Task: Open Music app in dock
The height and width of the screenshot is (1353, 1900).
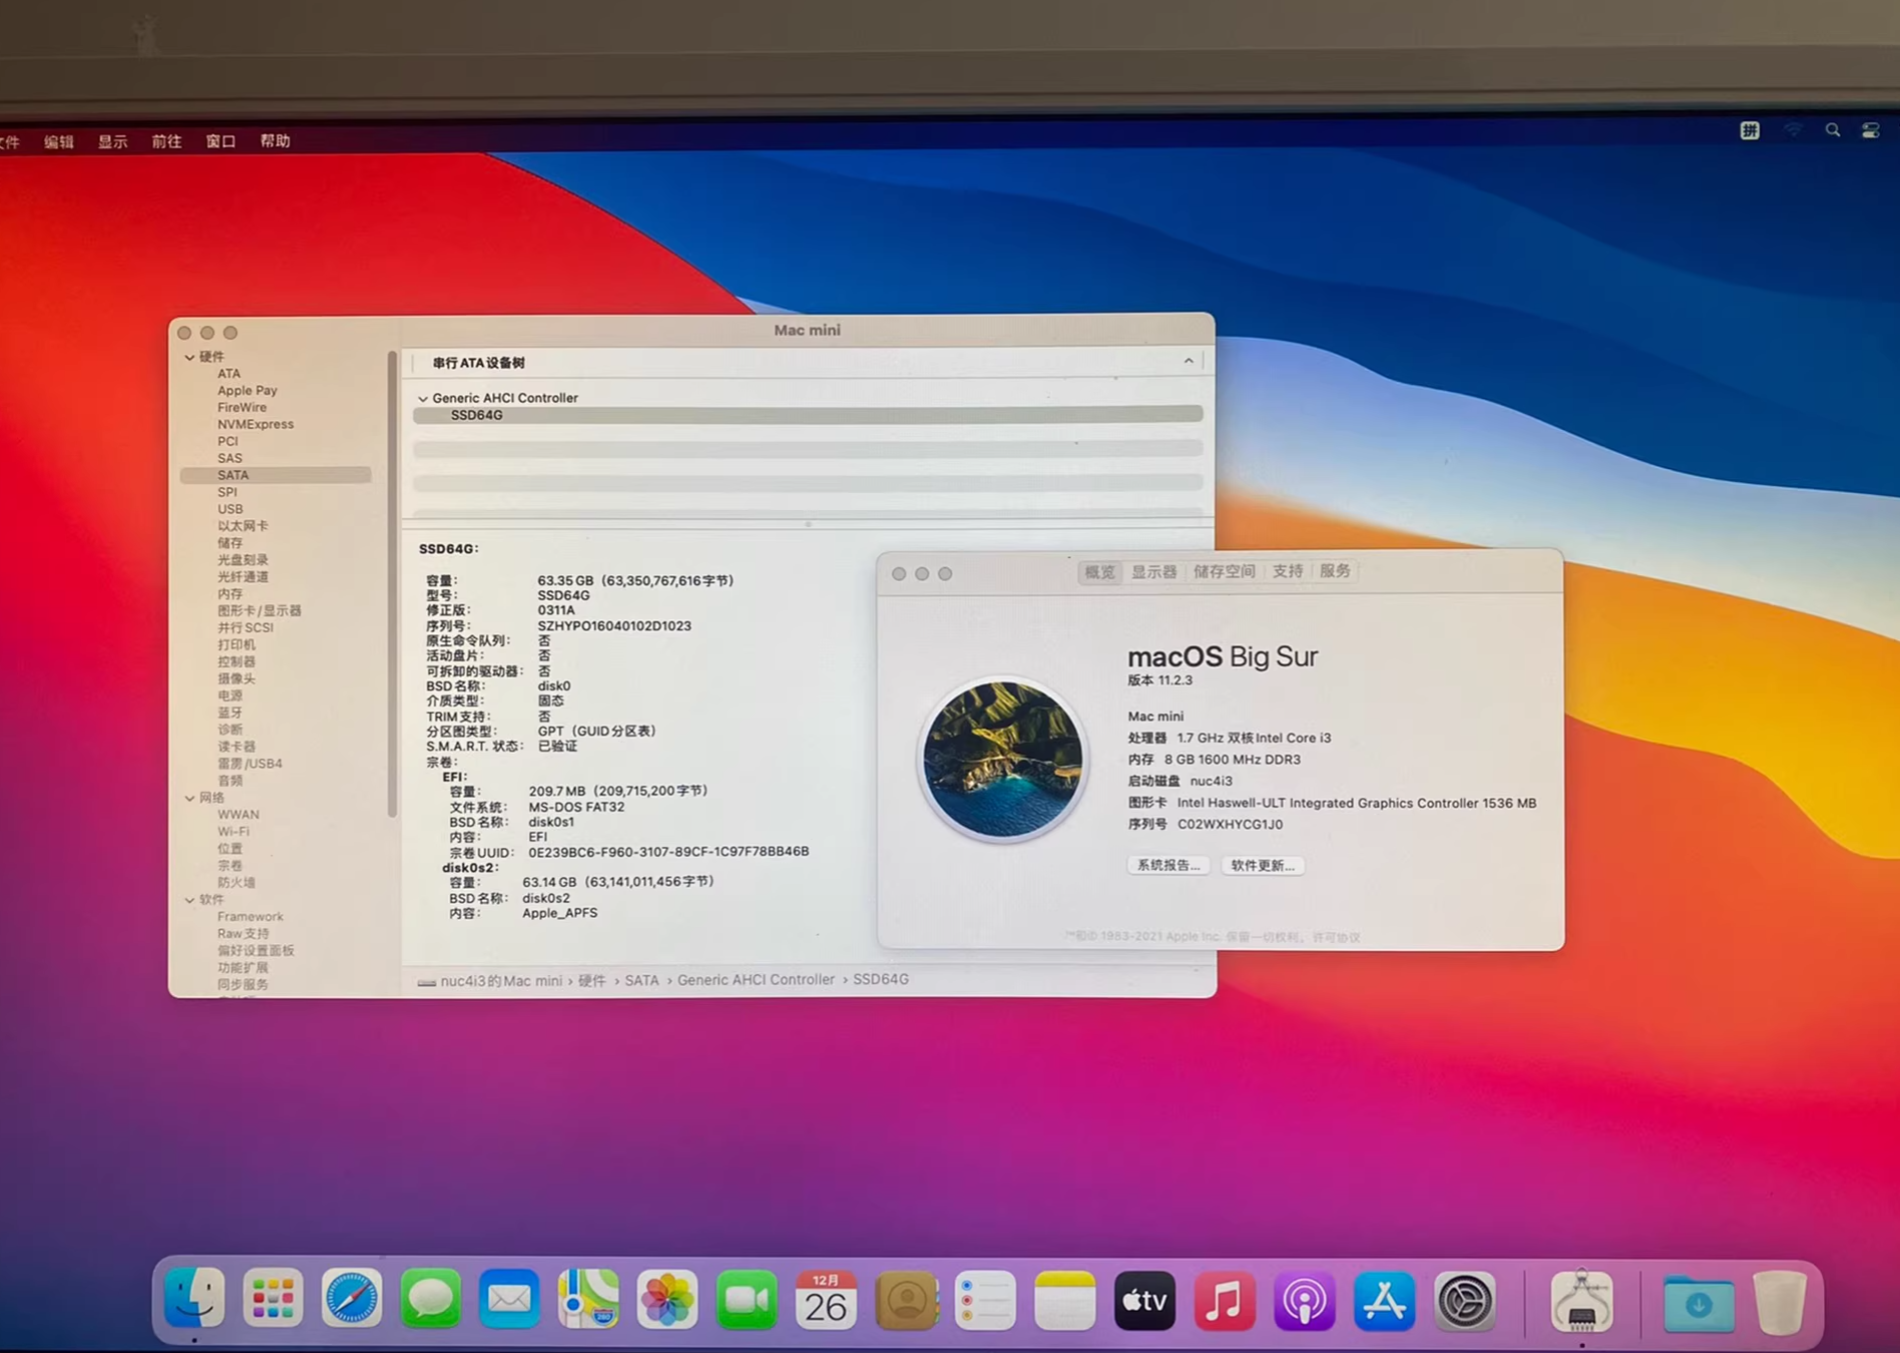Action: coord(1224,1300)
